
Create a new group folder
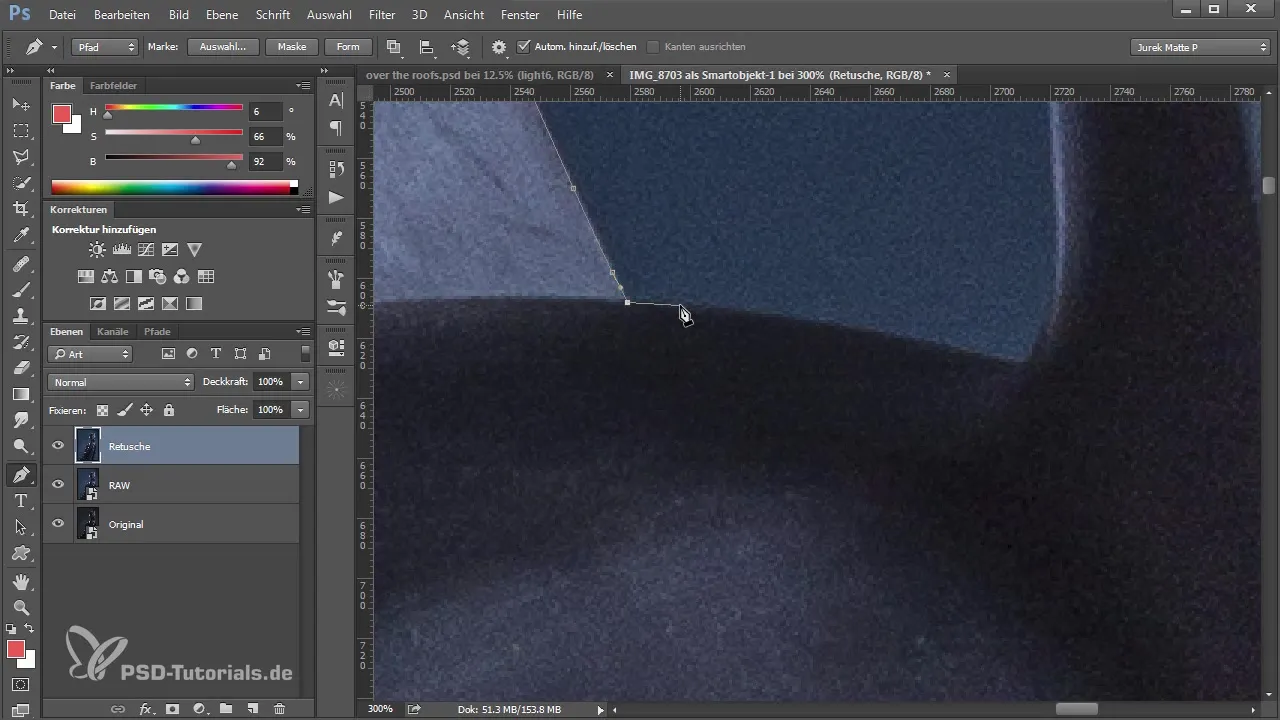(x=226, y=708)
